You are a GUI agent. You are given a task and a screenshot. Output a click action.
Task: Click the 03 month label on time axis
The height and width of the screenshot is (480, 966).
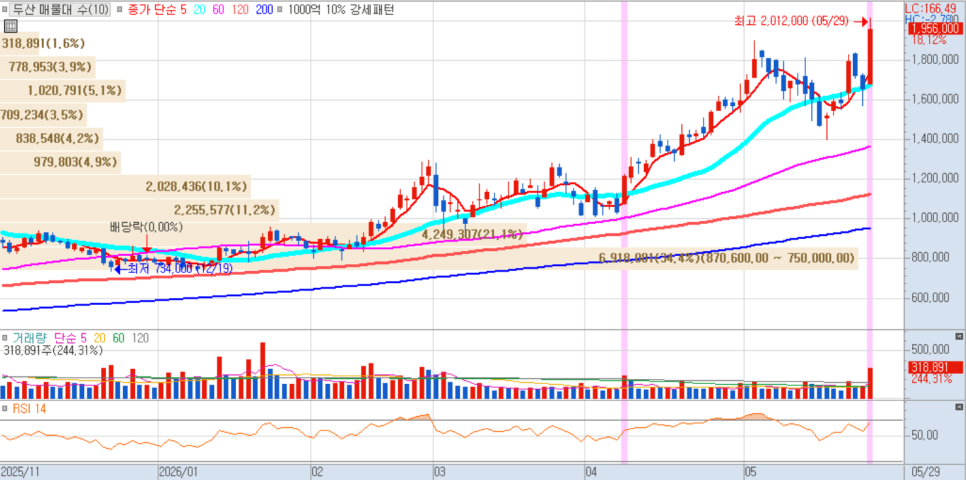(439, 471)
